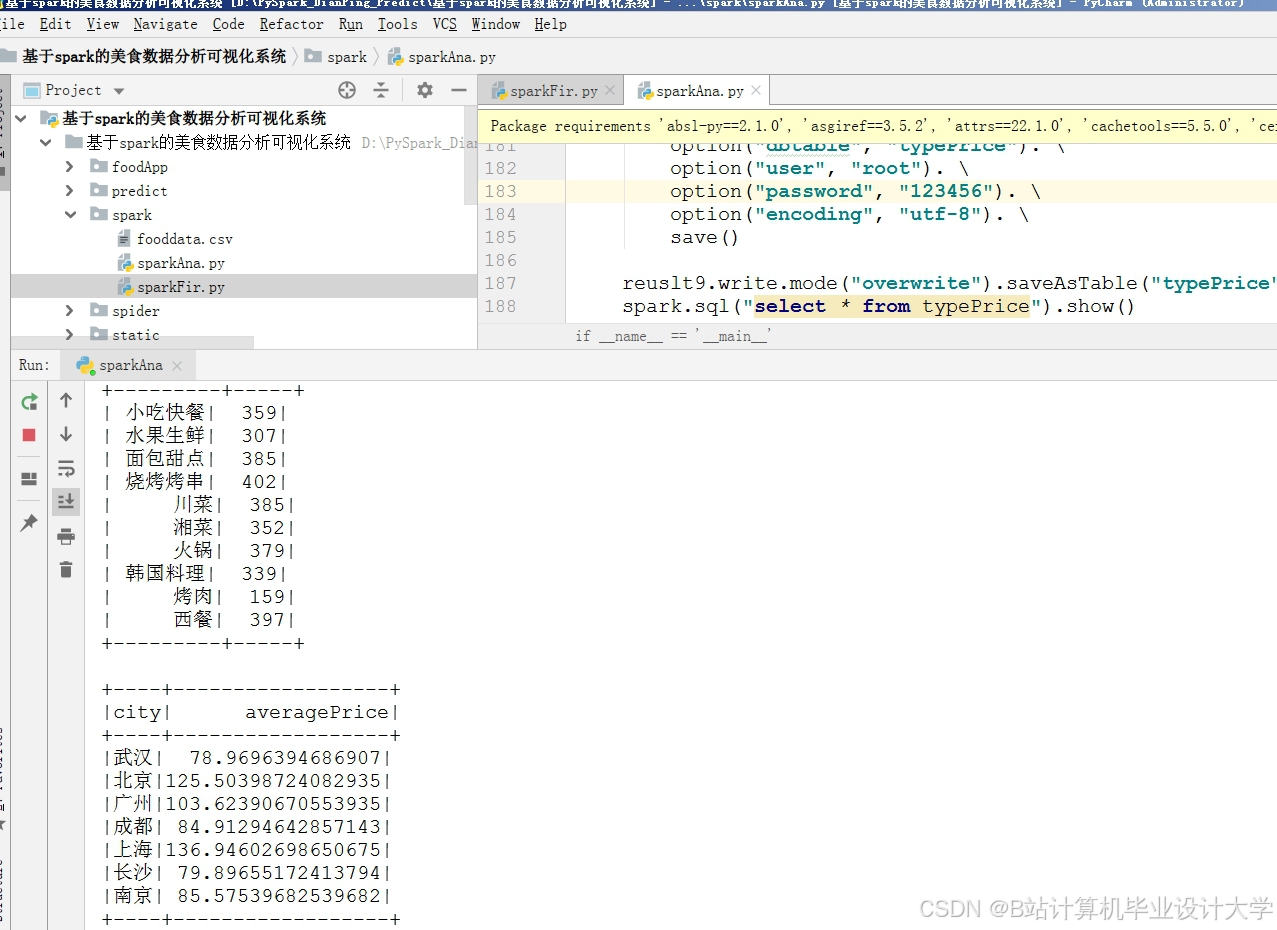
Task: Open Project panel settings gear
Action: tap(424, 89)
